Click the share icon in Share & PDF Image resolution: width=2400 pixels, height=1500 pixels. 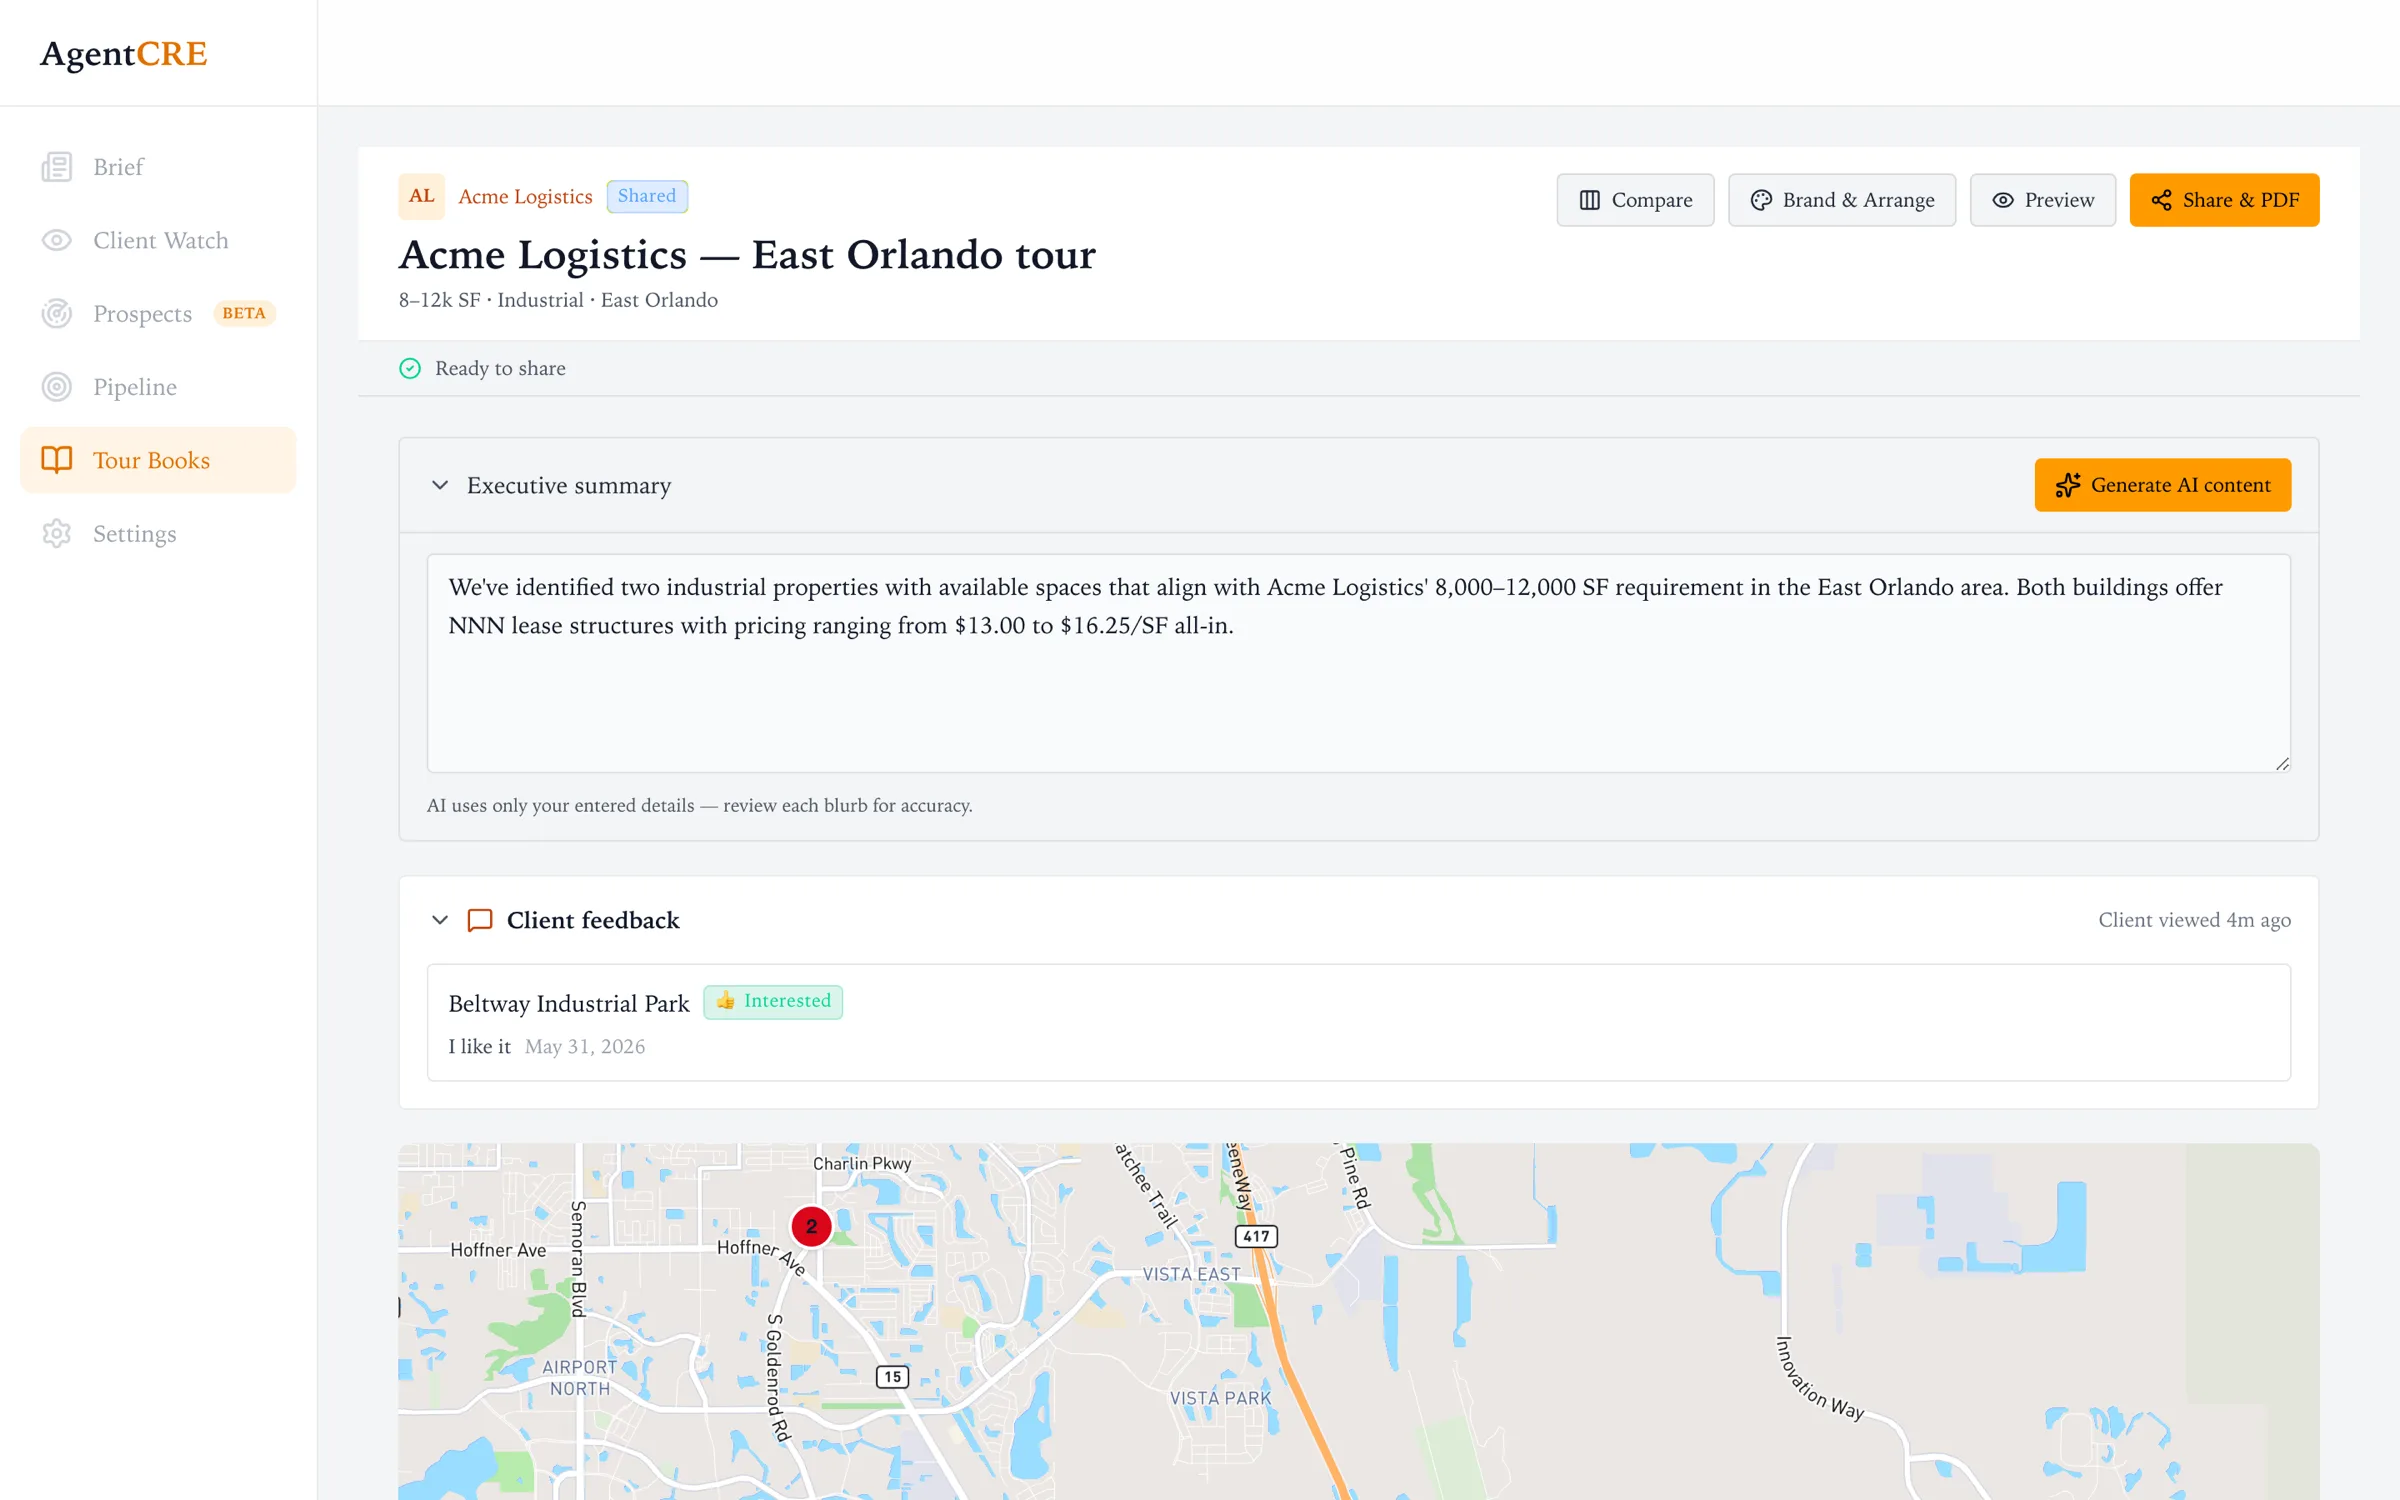2161,200
